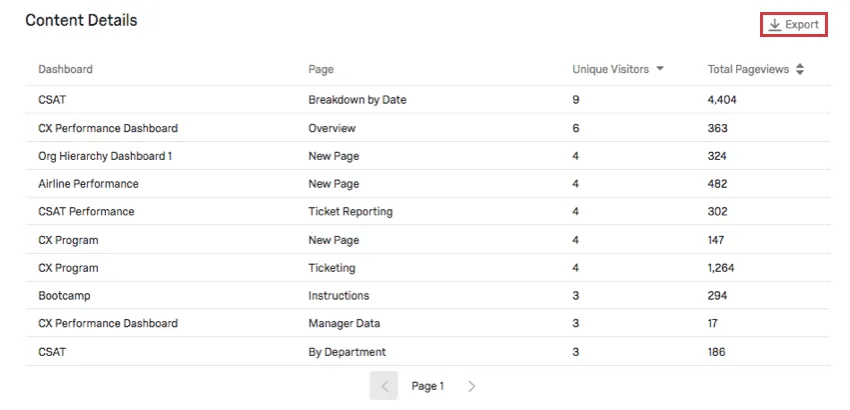850x410 pixels.
Task: Click the Page column header
Action: (x=321, y=69)
